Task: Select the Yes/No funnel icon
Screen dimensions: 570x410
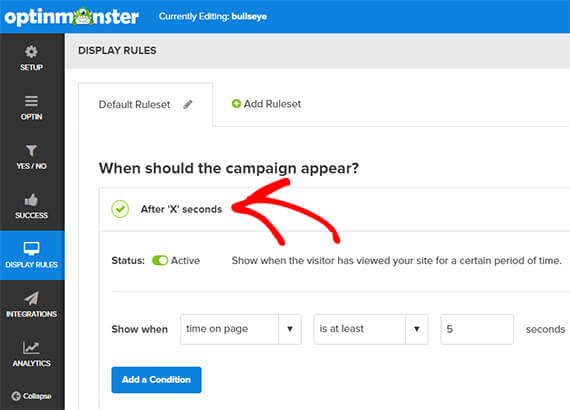Action: (31, 150)
